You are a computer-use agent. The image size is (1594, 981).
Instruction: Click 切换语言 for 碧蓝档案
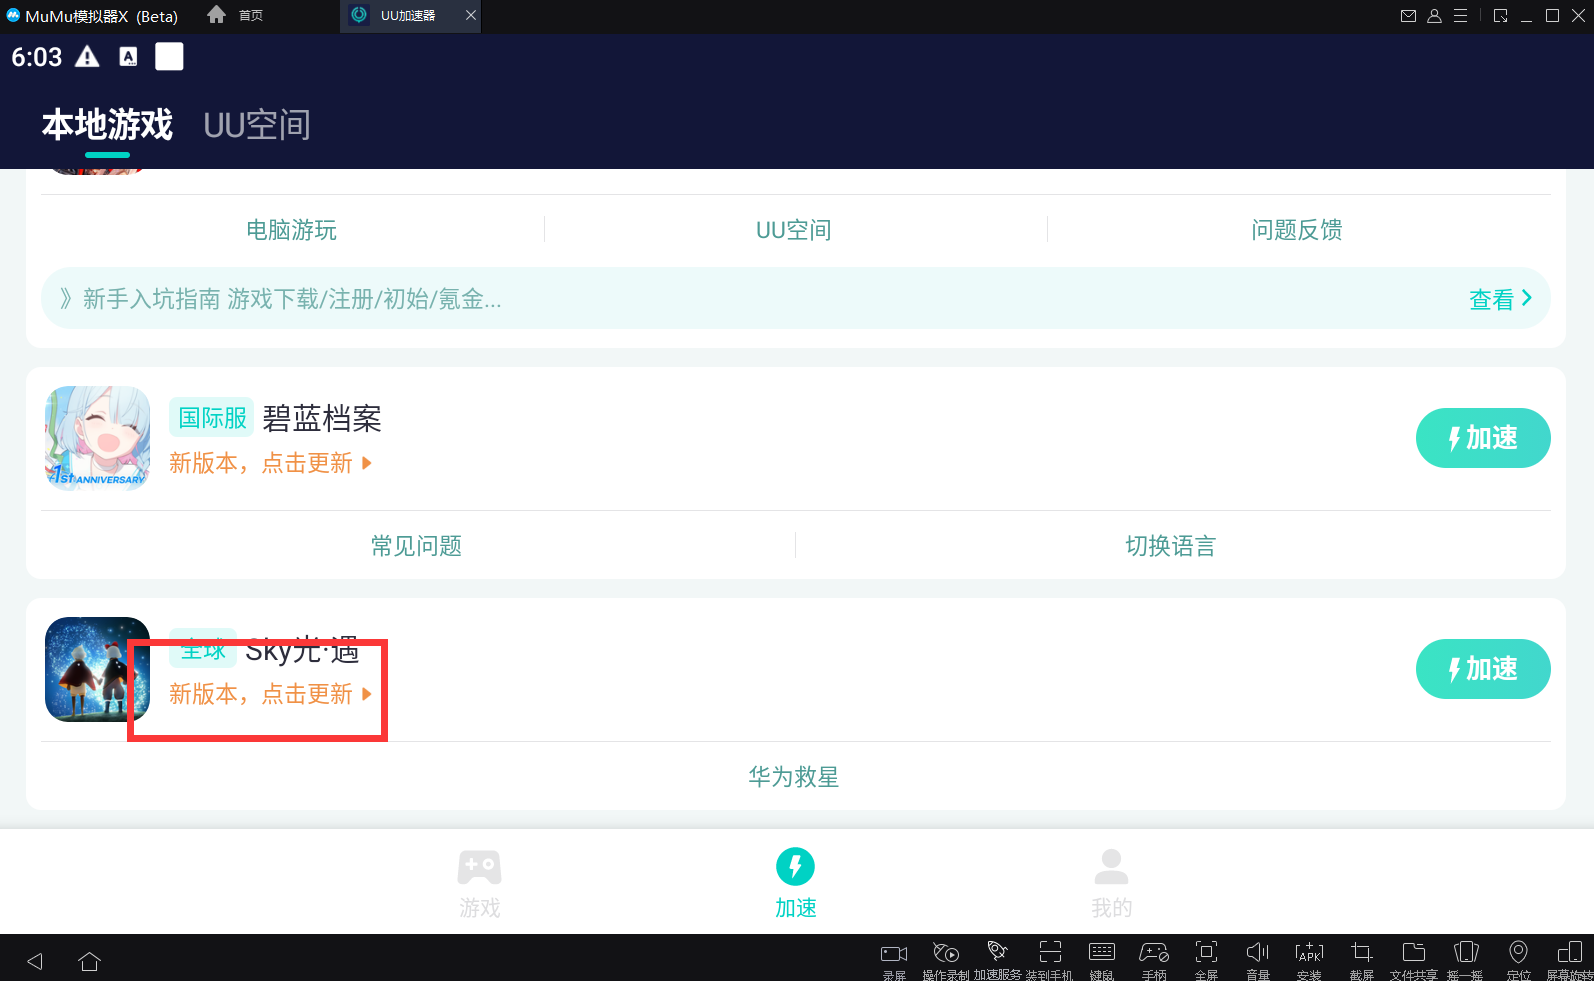[x=1171, y=546]
